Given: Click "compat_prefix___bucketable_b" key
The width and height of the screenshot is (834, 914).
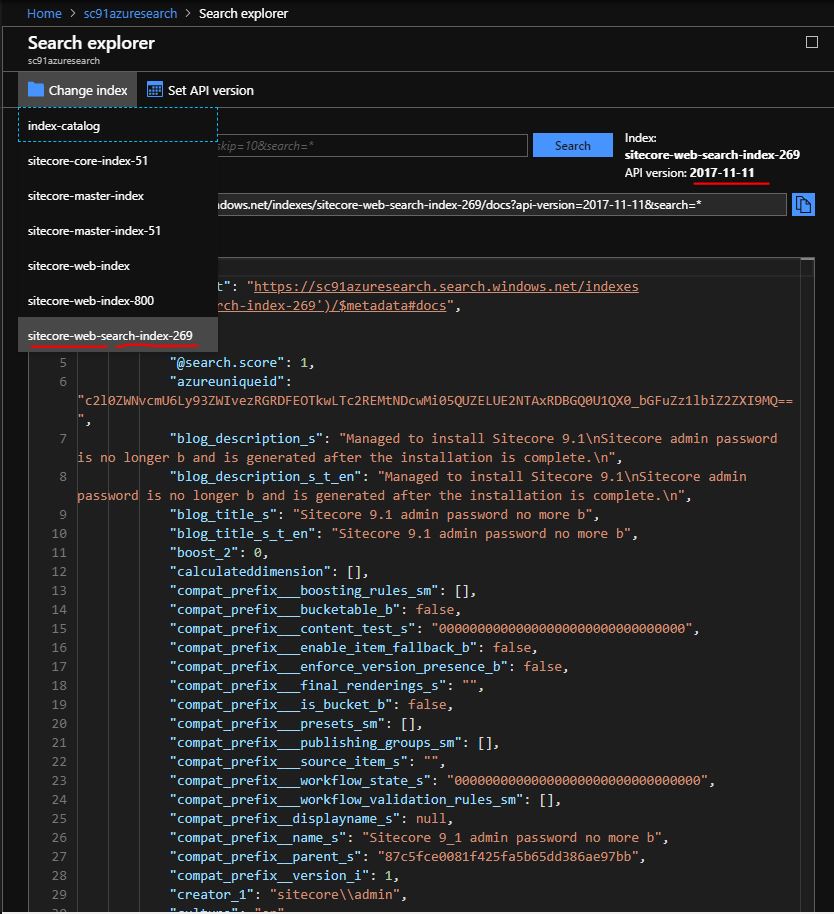Looking at the screenshot, I should click(x=284, y=609).
